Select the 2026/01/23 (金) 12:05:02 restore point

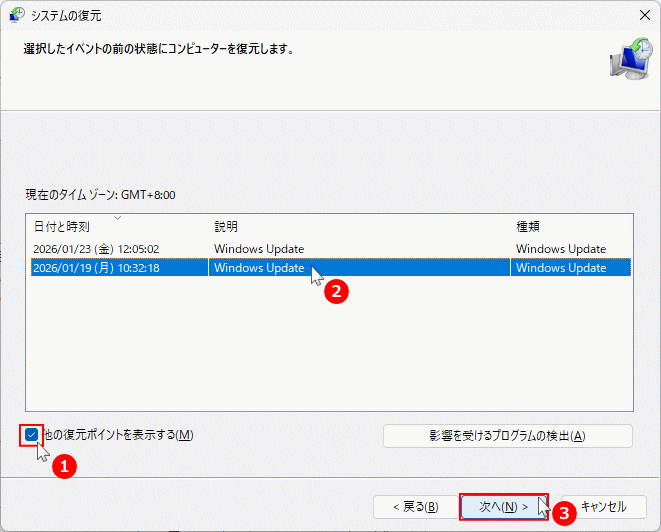[331, 249]
